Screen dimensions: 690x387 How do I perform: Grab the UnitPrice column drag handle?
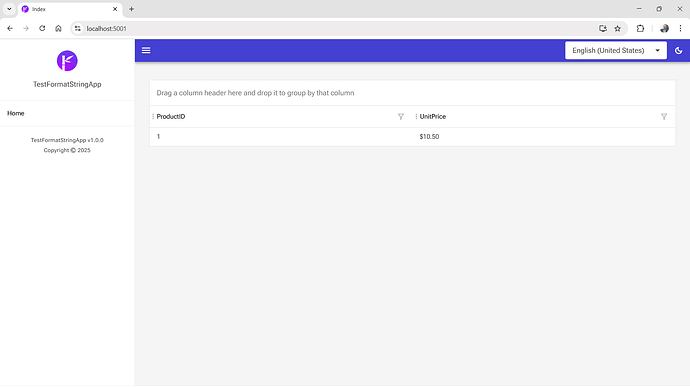pyautogui.click(x=416, y=117)
